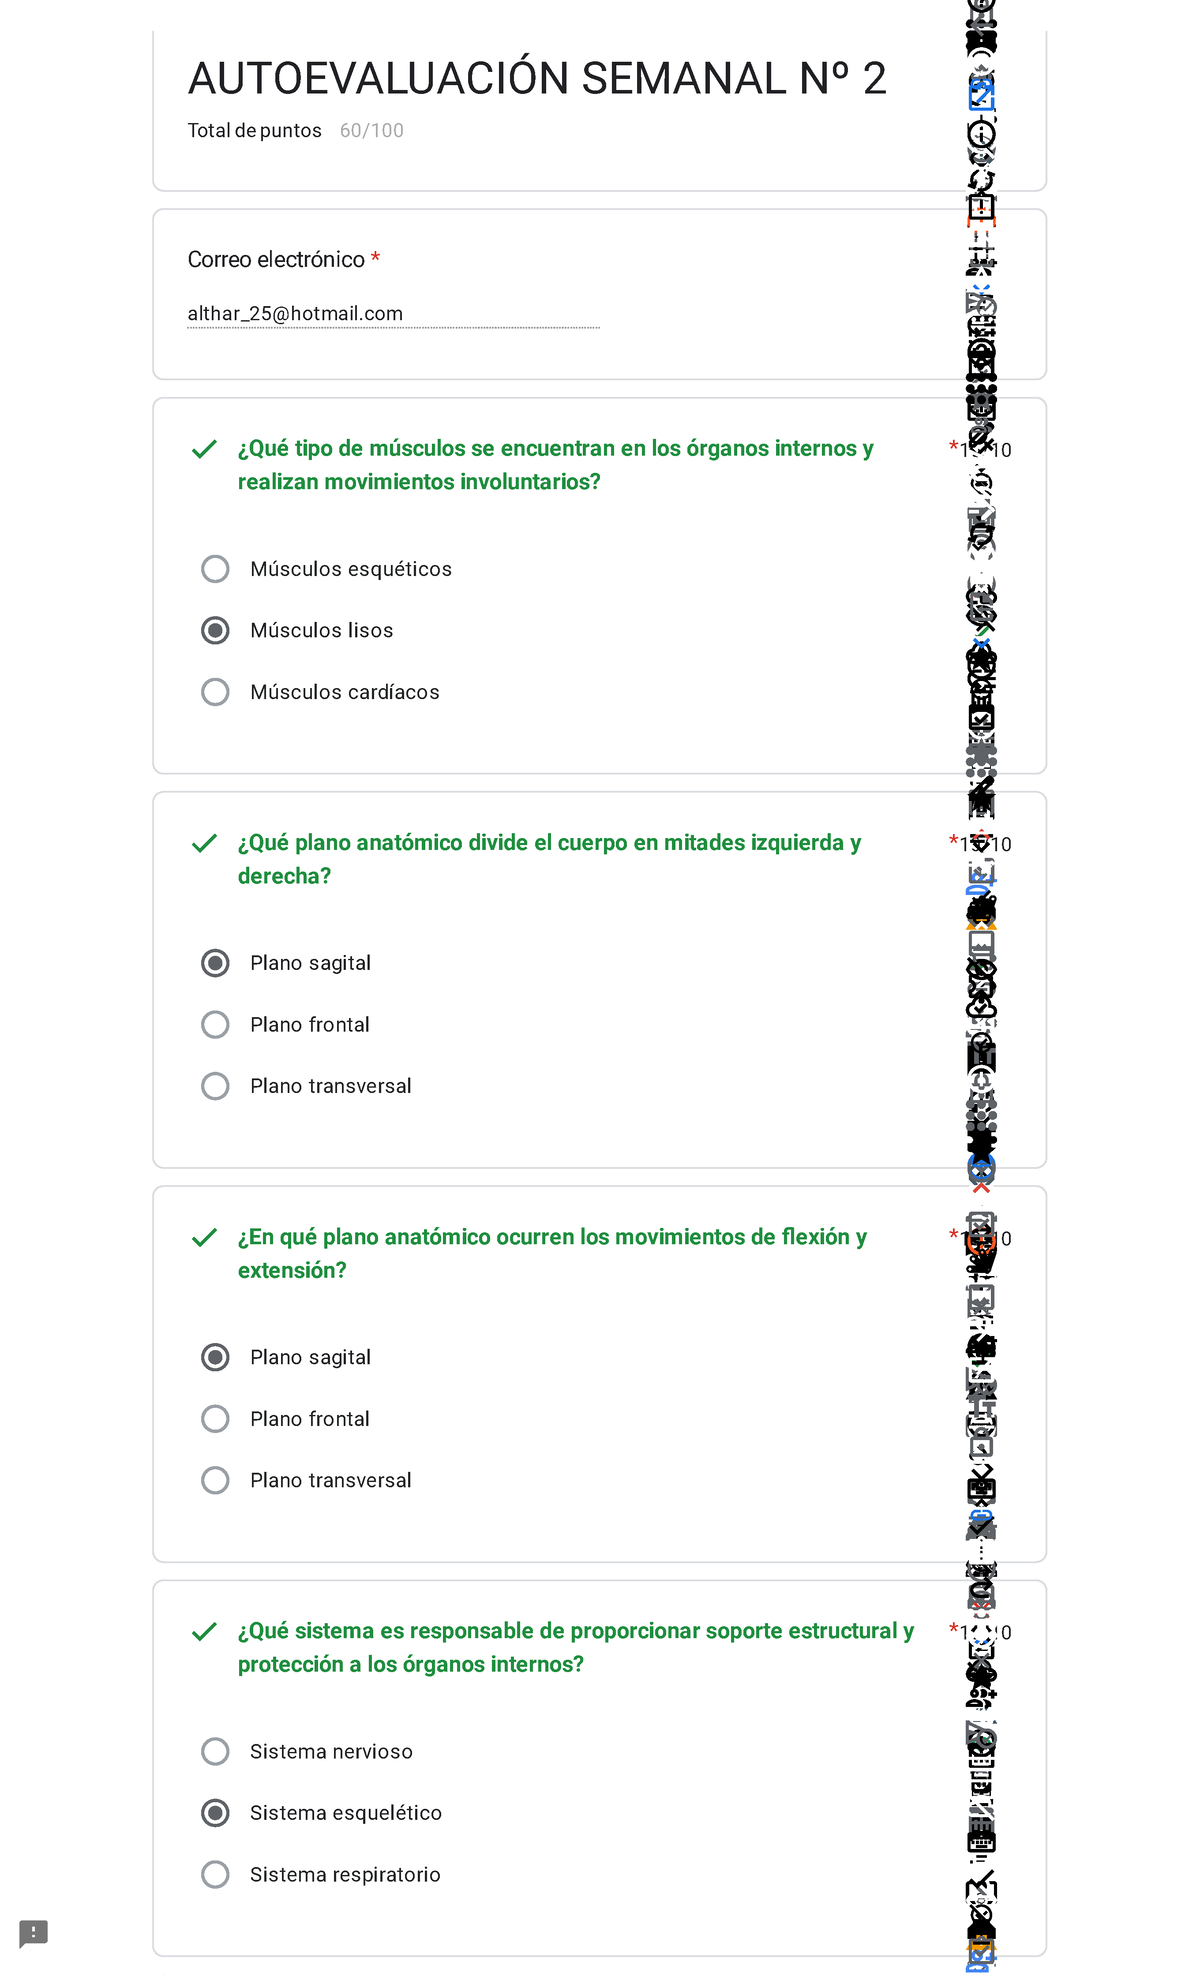Click the report problem feedback icon
This screenshot has width=1200, height=1976.
click(33, 1932)
